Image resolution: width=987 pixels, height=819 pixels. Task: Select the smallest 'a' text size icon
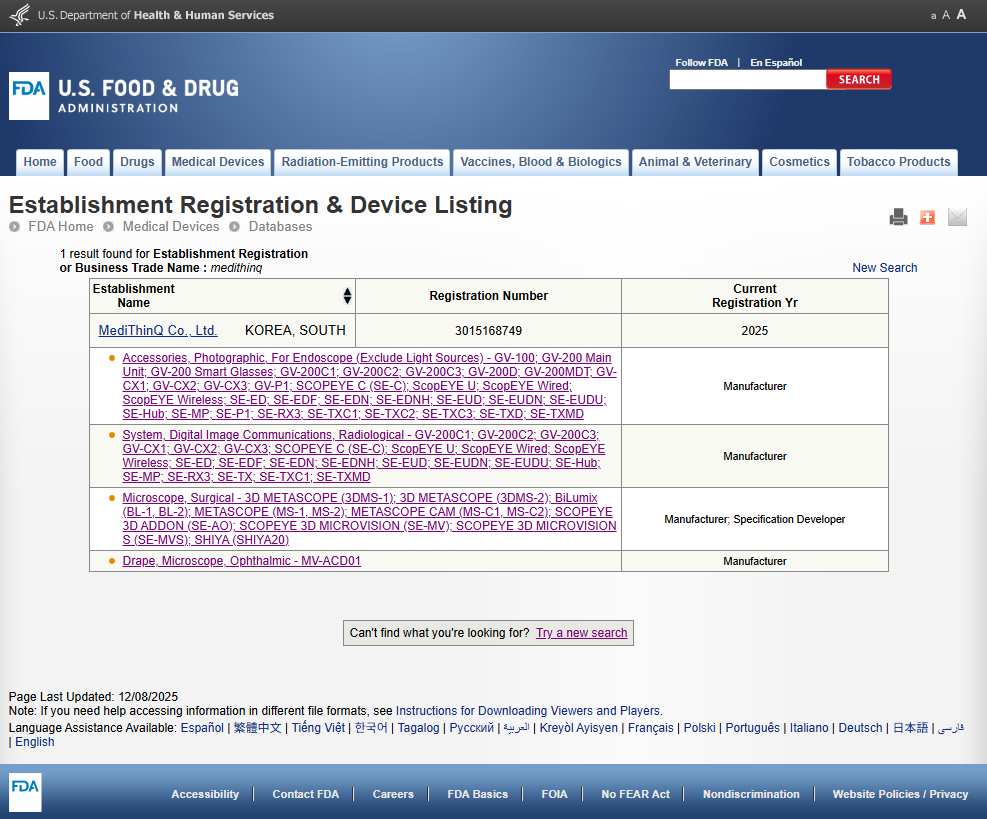pos(933,14)
